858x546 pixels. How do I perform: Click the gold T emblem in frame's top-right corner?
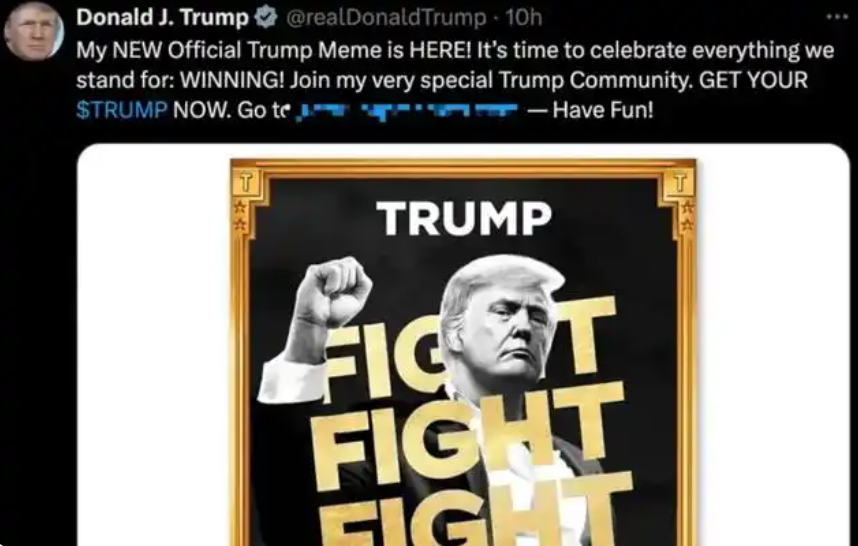(679, 182)
